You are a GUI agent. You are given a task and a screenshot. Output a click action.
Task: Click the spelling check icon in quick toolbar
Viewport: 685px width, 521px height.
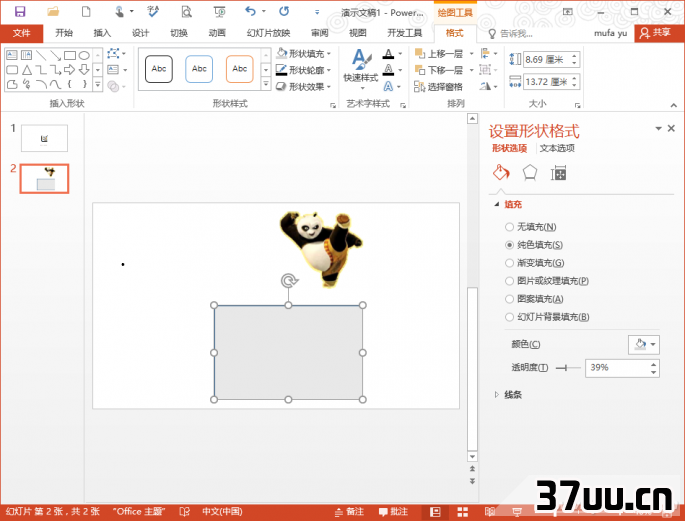[153, 12]
